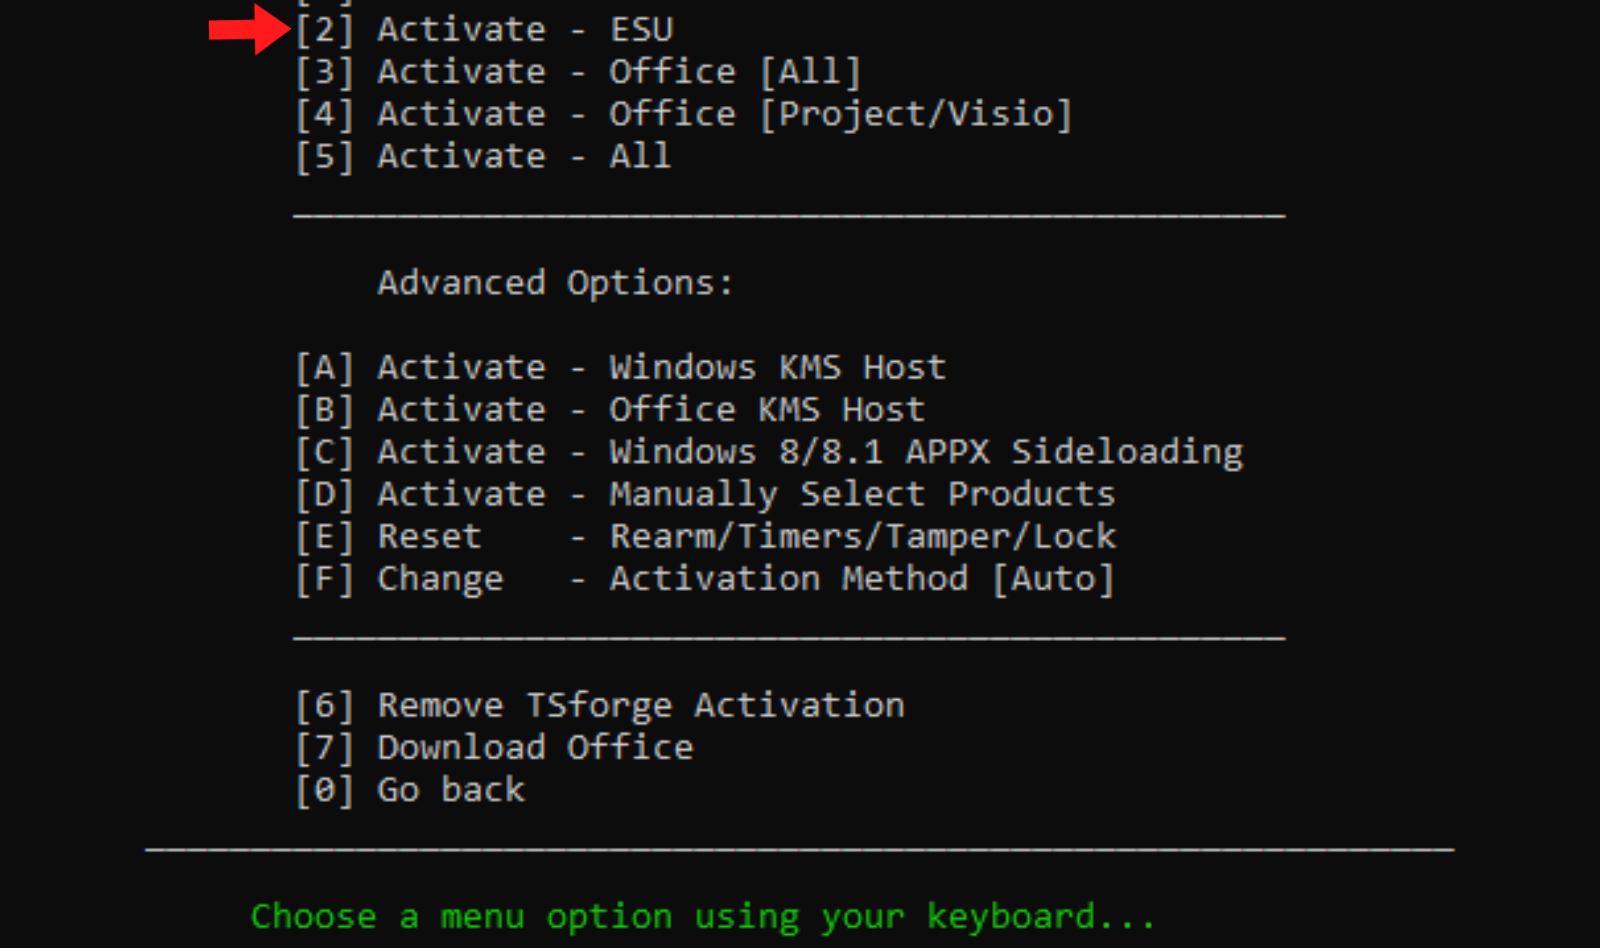Image resolution: width=1600 pixels, height=948 pixels.
Task: Click the [F] bracket key label
Action: pos(324,579)
